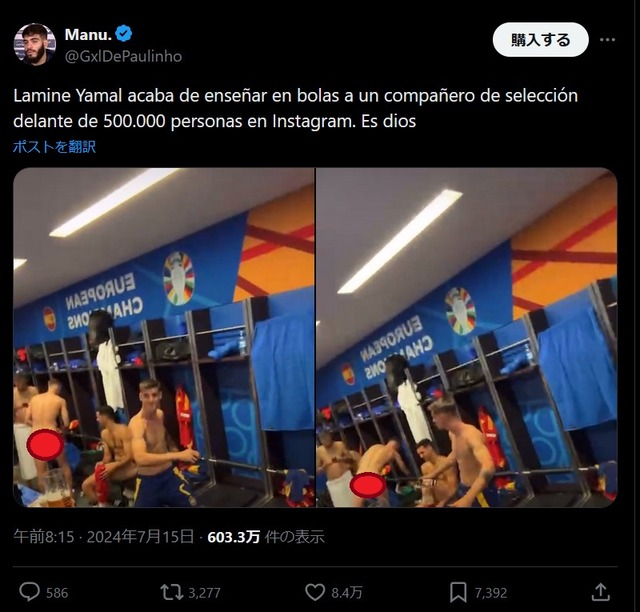
Task: Open the right locker room image
Action: point(467,337)
